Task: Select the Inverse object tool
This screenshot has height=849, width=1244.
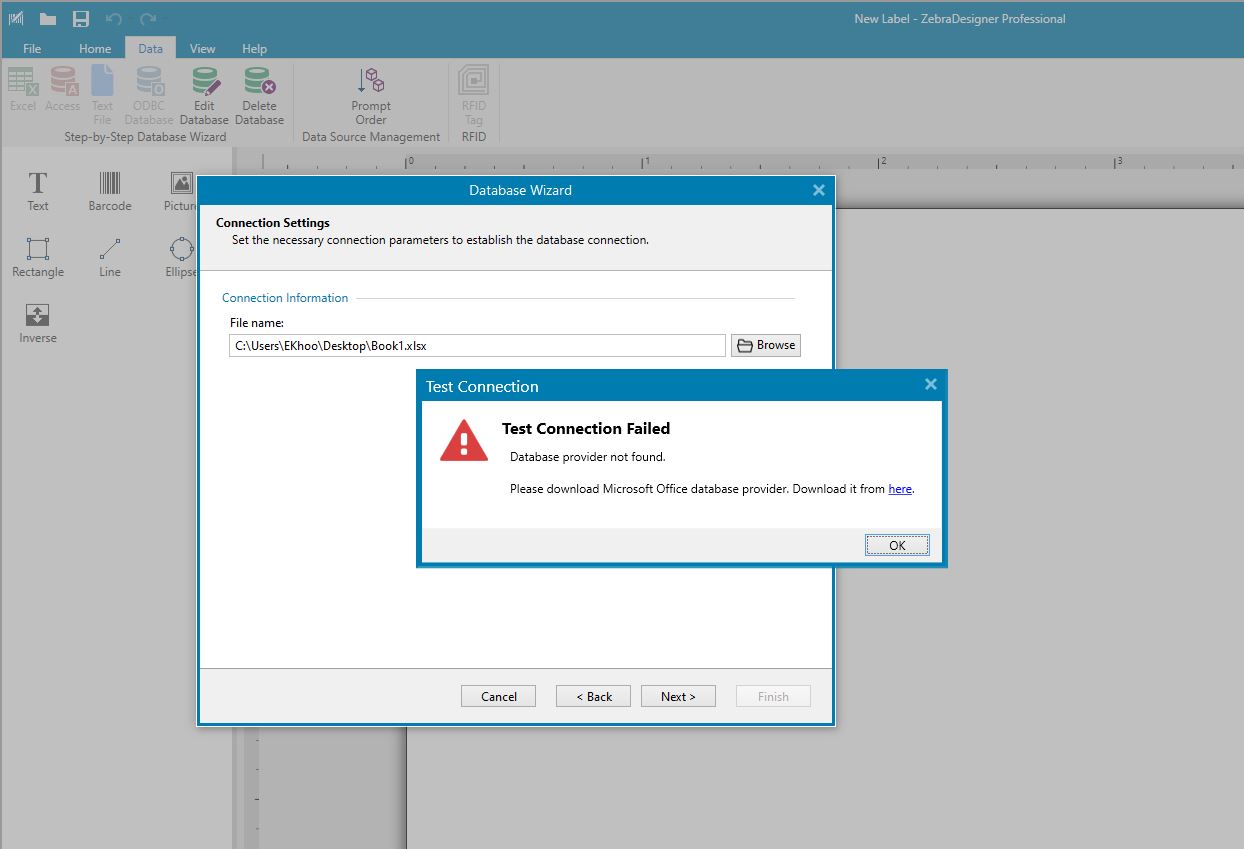Action: pyautogui.click(x=38, y=324)
